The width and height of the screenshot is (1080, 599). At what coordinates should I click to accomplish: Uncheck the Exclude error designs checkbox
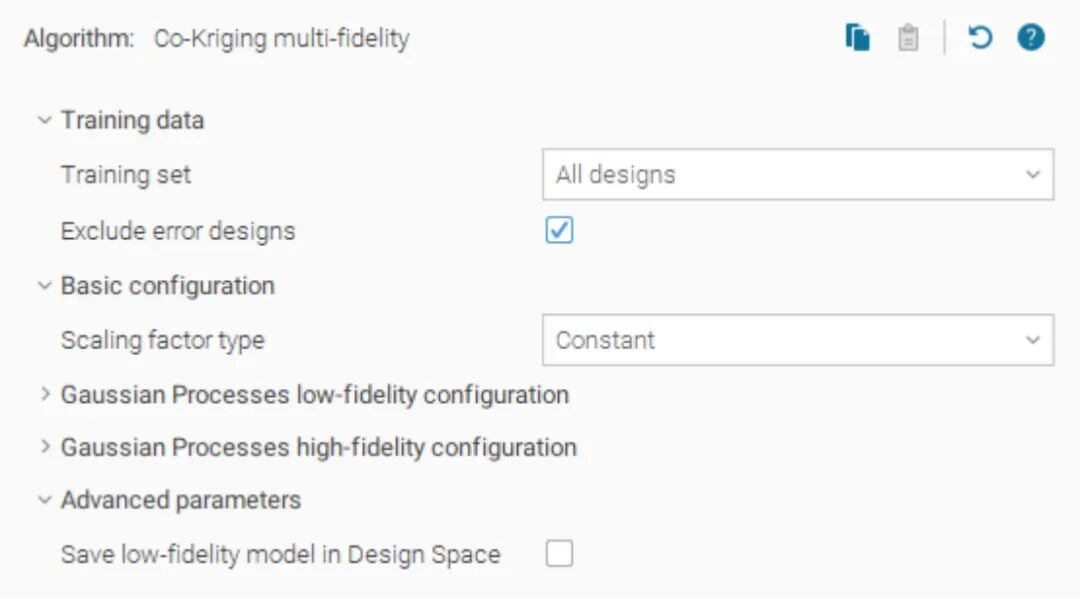point(559,231)
